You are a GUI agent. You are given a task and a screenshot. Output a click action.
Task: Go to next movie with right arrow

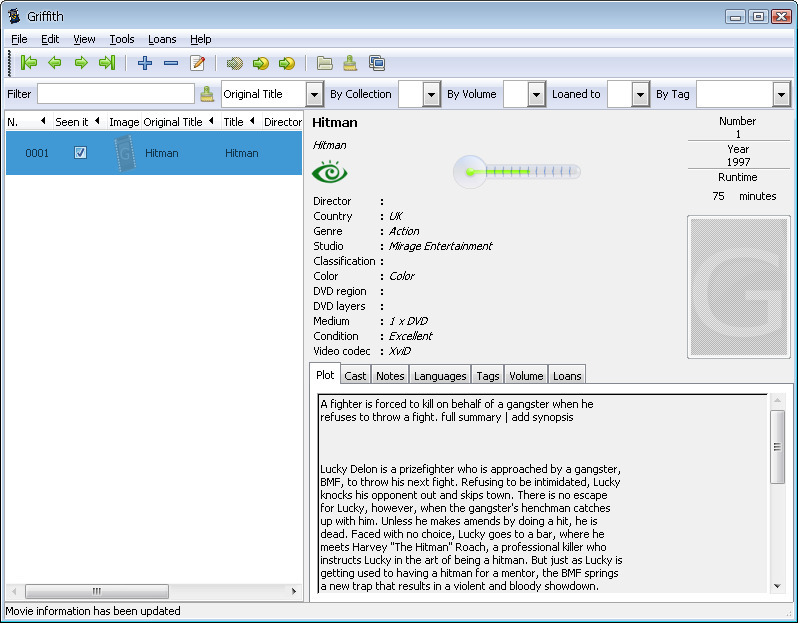81,63
